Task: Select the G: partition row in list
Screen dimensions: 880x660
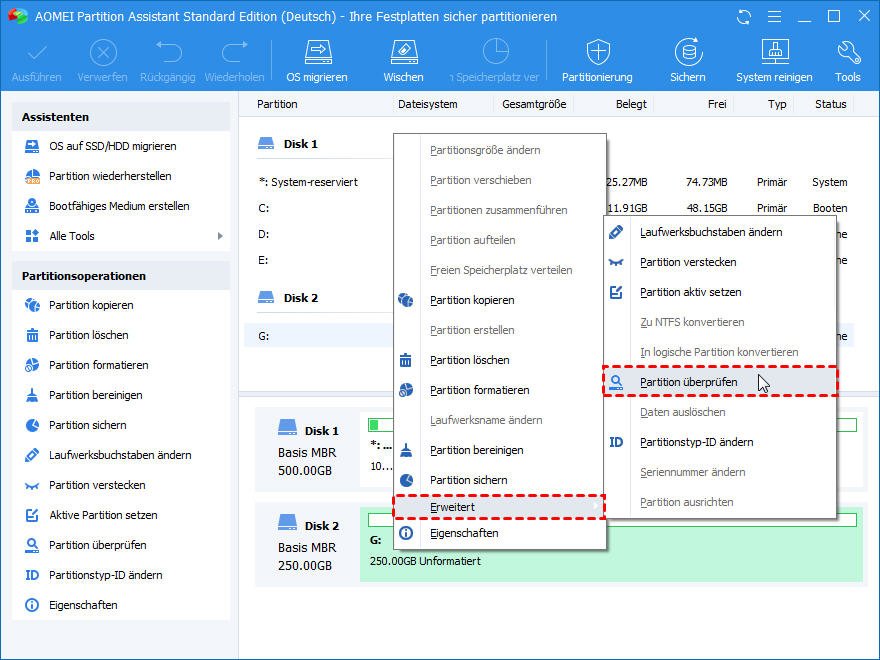Action: [319, 336]
